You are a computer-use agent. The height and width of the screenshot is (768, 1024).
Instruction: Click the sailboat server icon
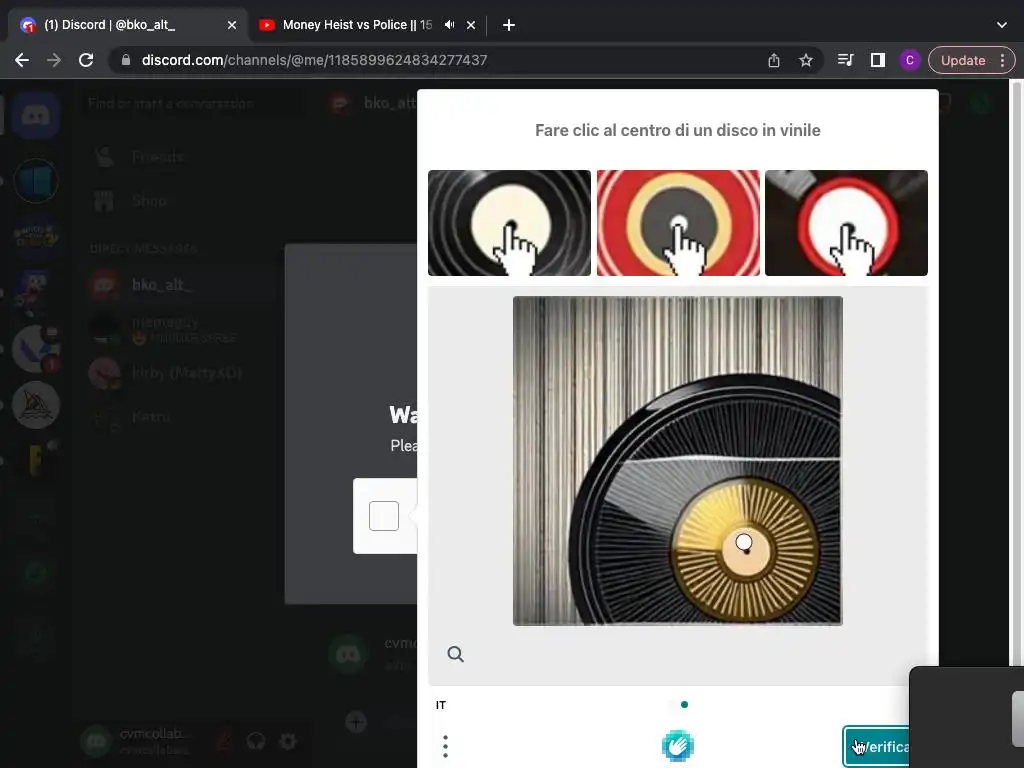click(36, 405)
